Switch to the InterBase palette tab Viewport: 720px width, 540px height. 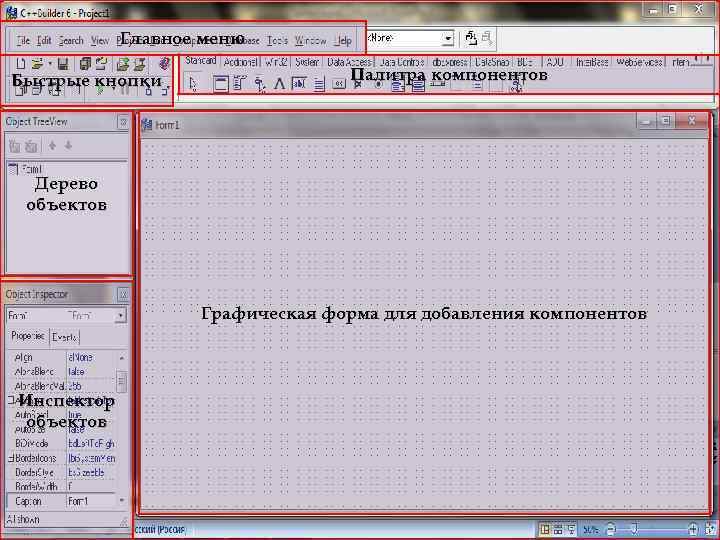pyautogui.click(x=592, y=62)
